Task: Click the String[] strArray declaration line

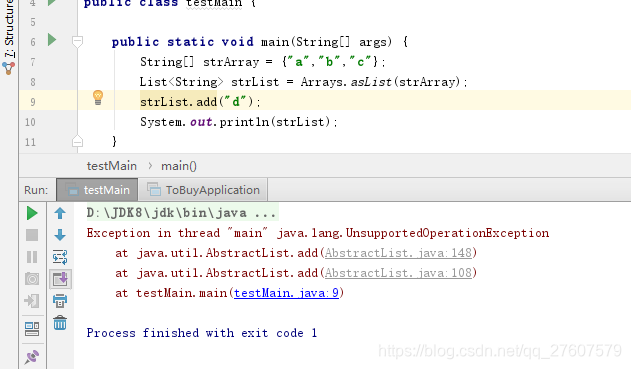Action: (262, 62)
